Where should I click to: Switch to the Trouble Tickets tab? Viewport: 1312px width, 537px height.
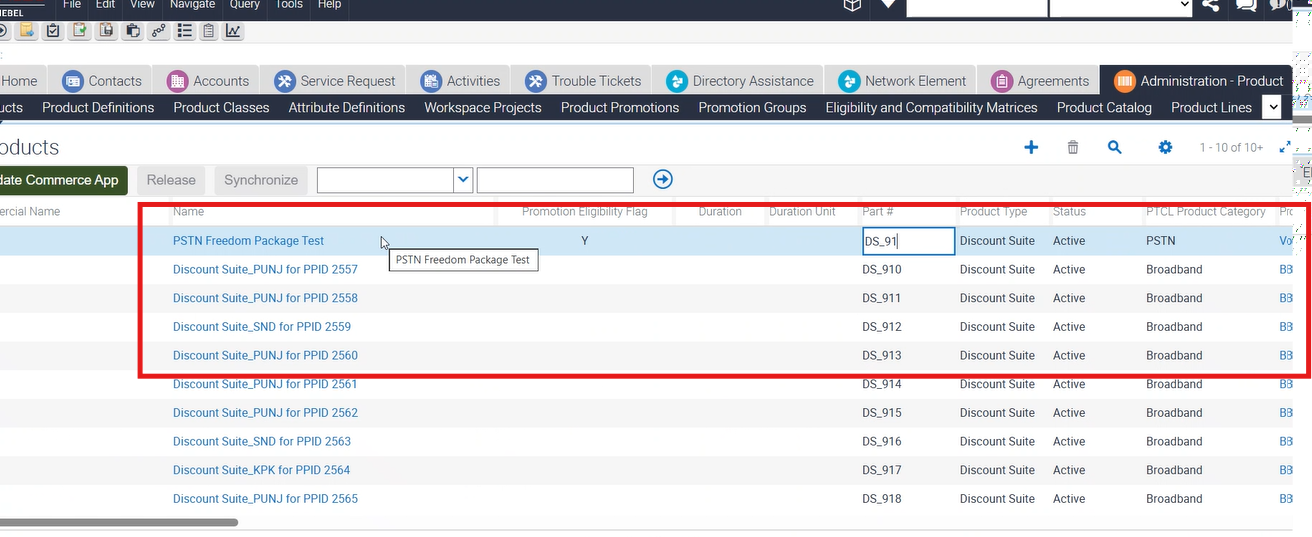(x=584, y=81)
